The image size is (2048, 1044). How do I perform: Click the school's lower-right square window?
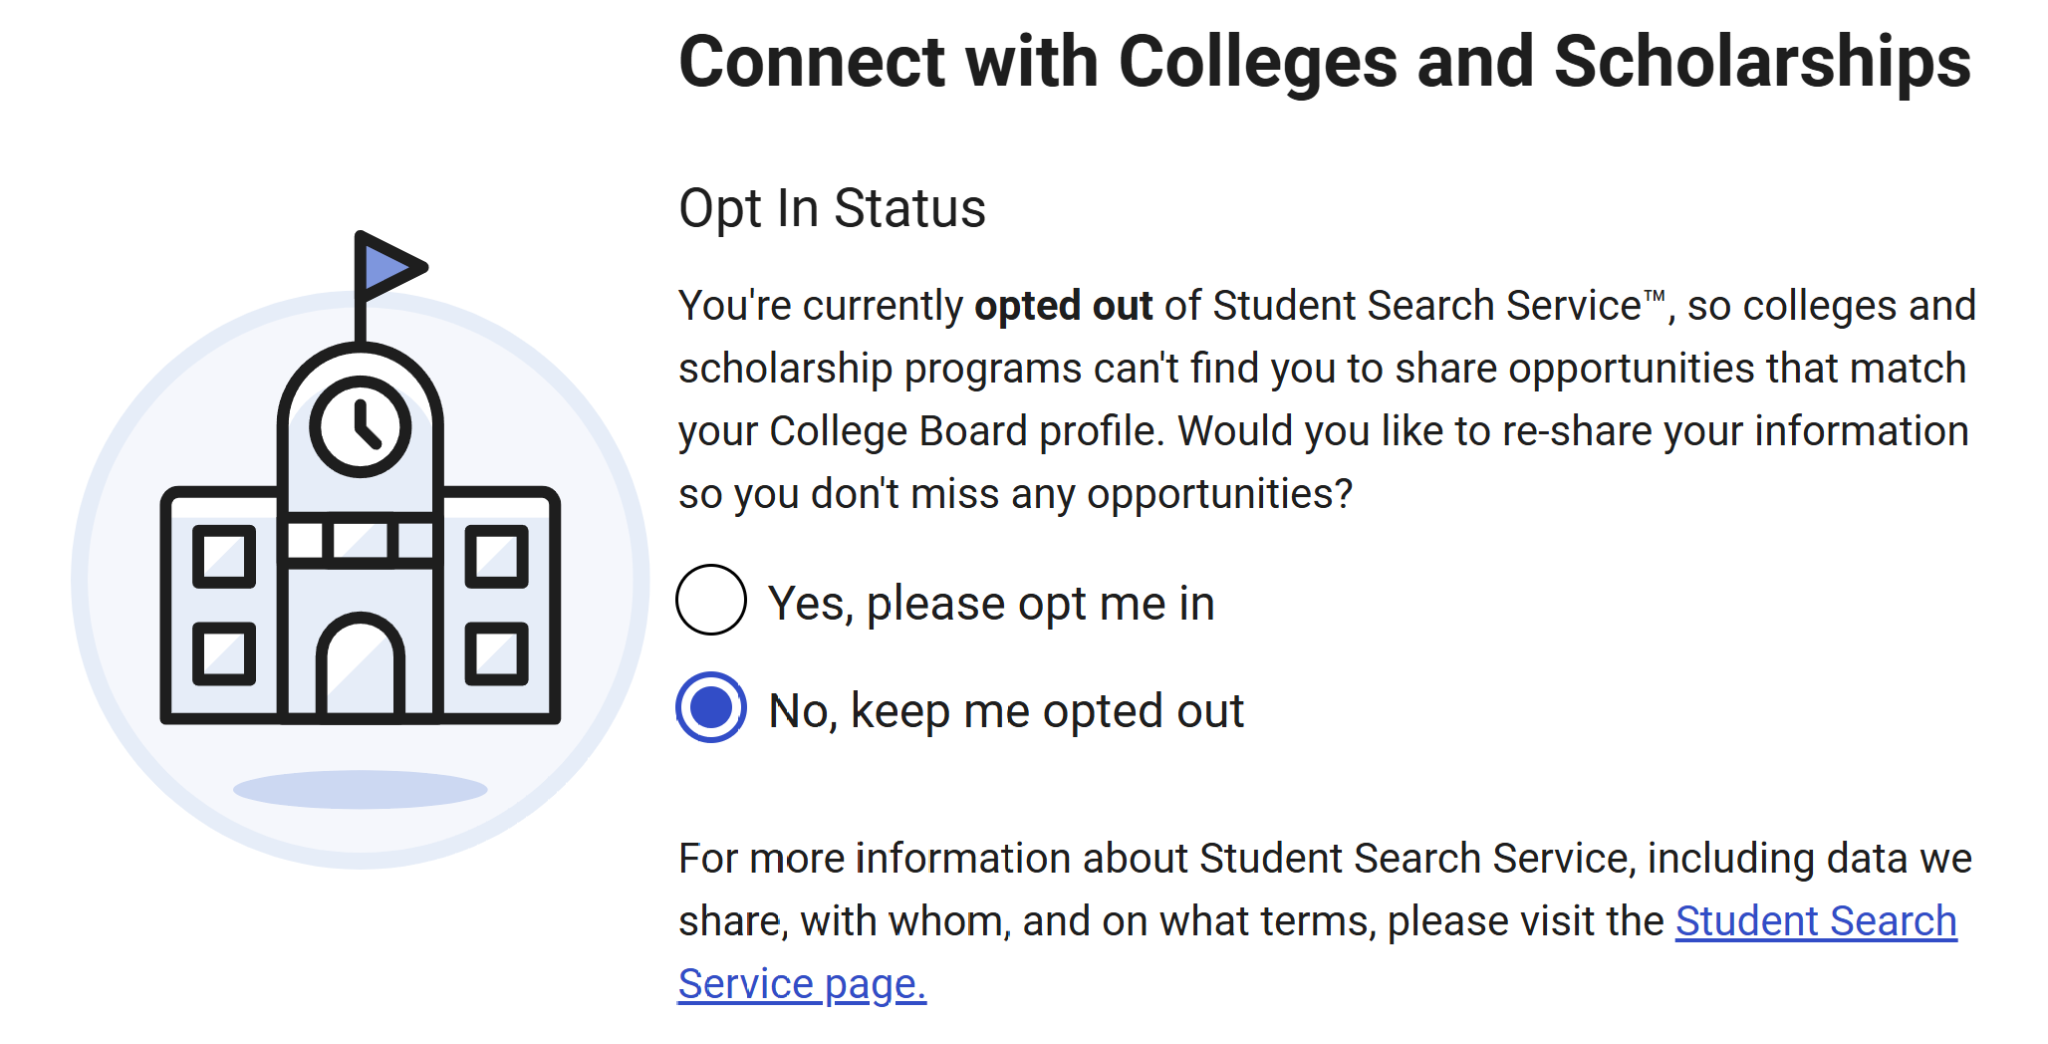click(497, 654)
